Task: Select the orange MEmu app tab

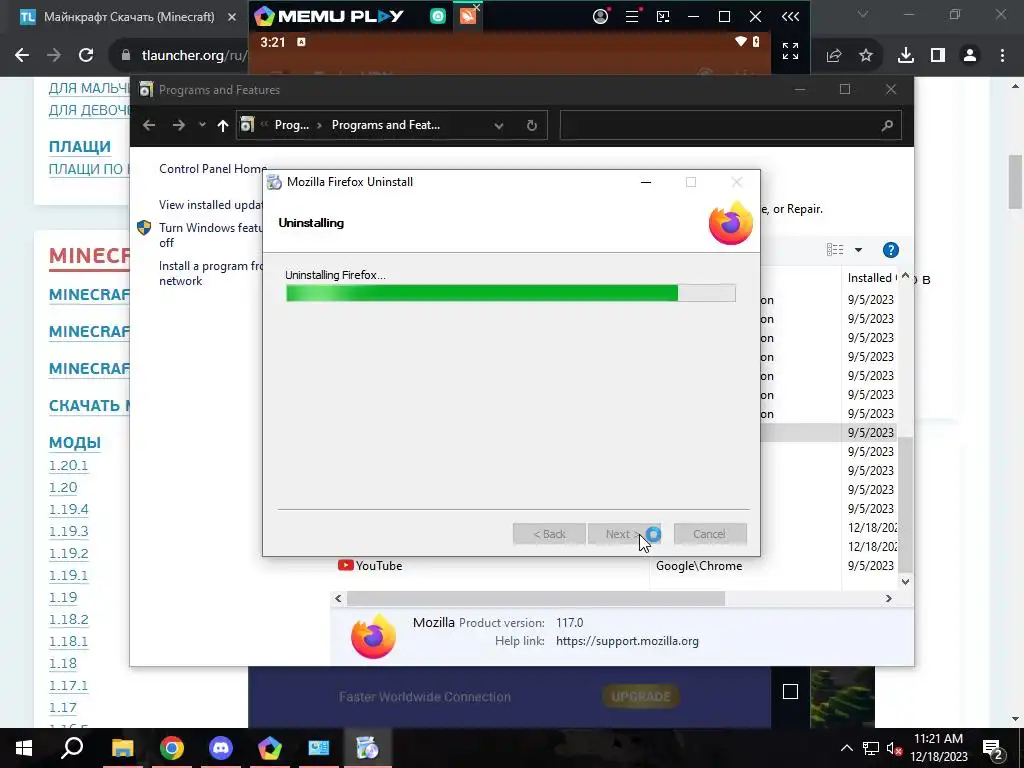Action: (x=468, y=16)
